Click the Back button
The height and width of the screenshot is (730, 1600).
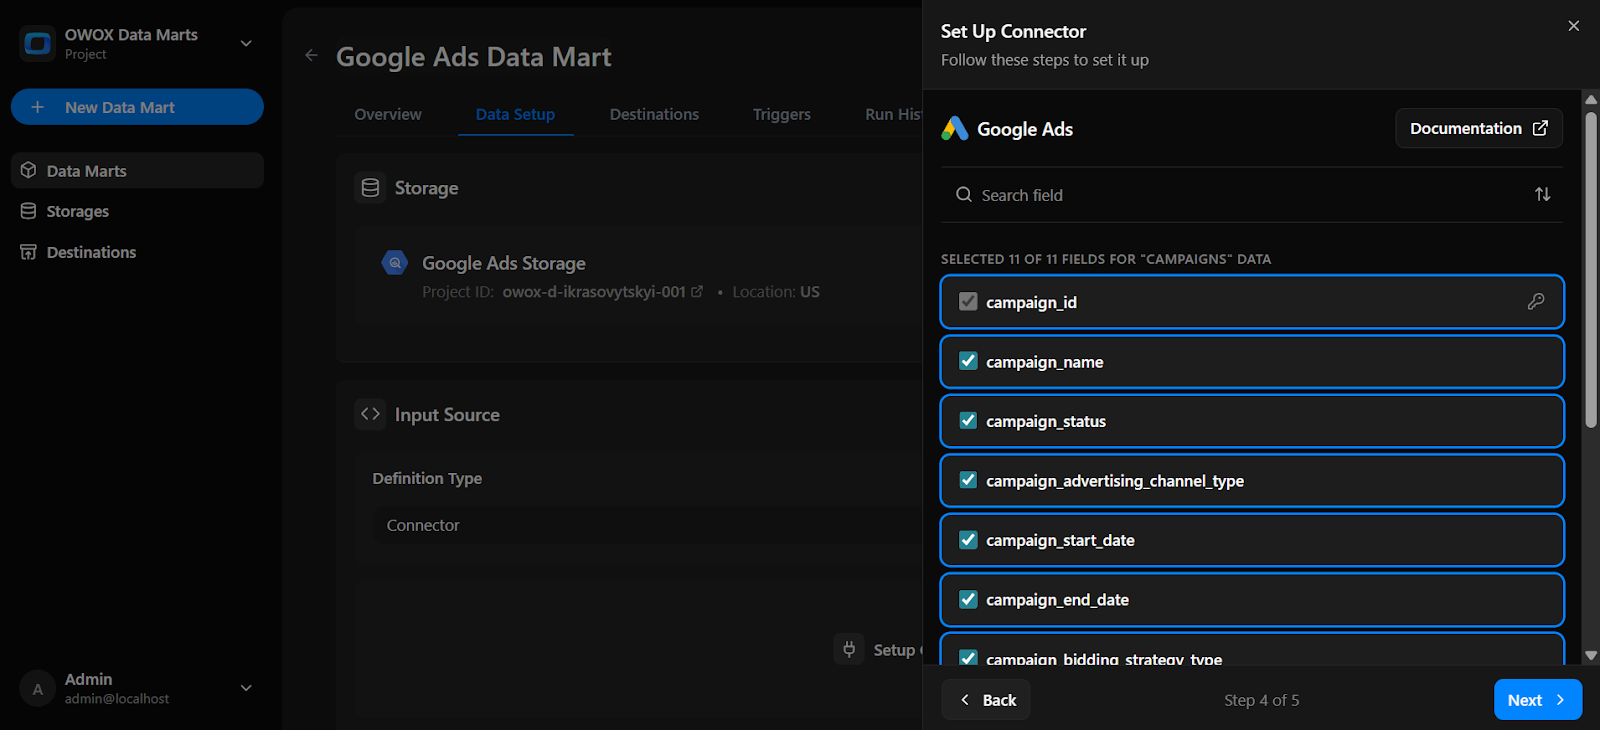tap(986, 700)
